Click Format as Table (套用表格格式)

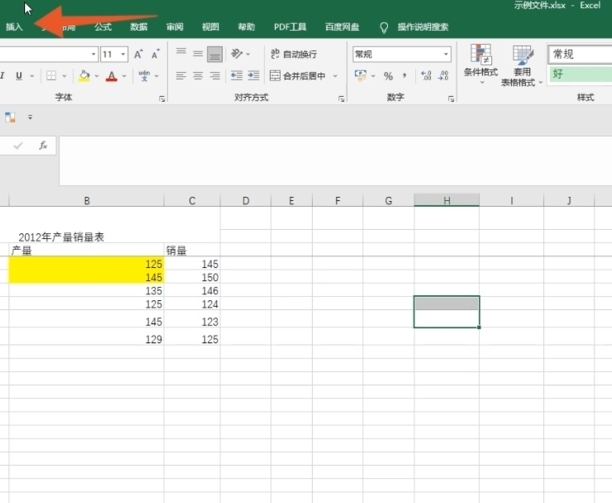[x=522, y=66]
